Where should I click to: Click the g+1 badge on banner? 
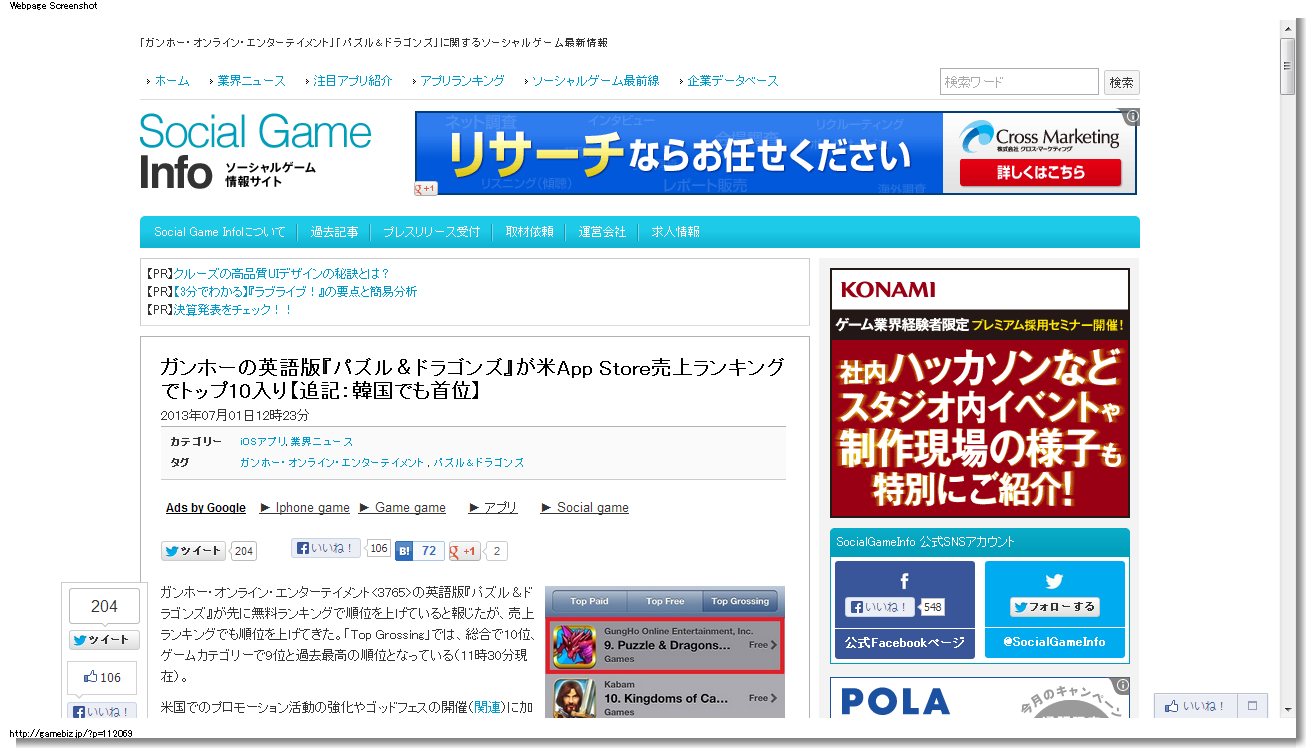click(426, 188)
